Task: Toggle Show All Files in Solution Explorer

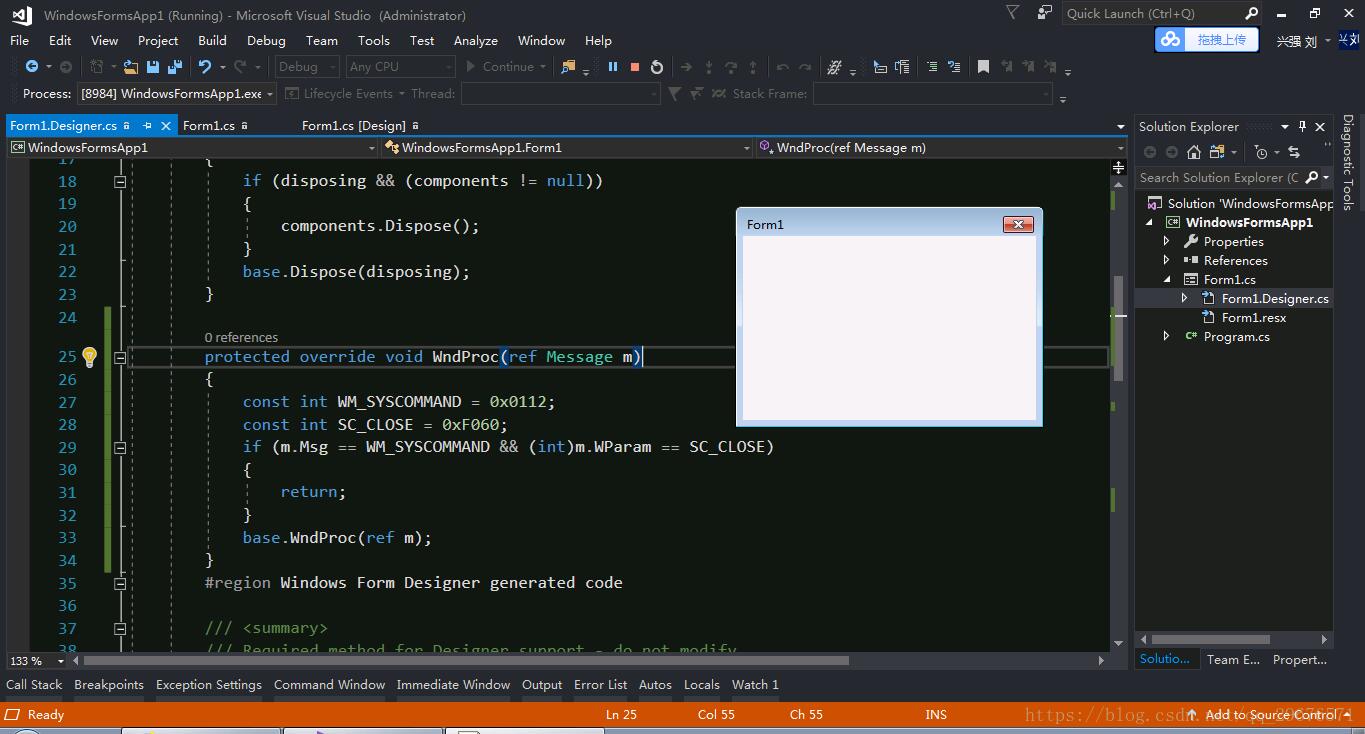Action: (1217, 151)
